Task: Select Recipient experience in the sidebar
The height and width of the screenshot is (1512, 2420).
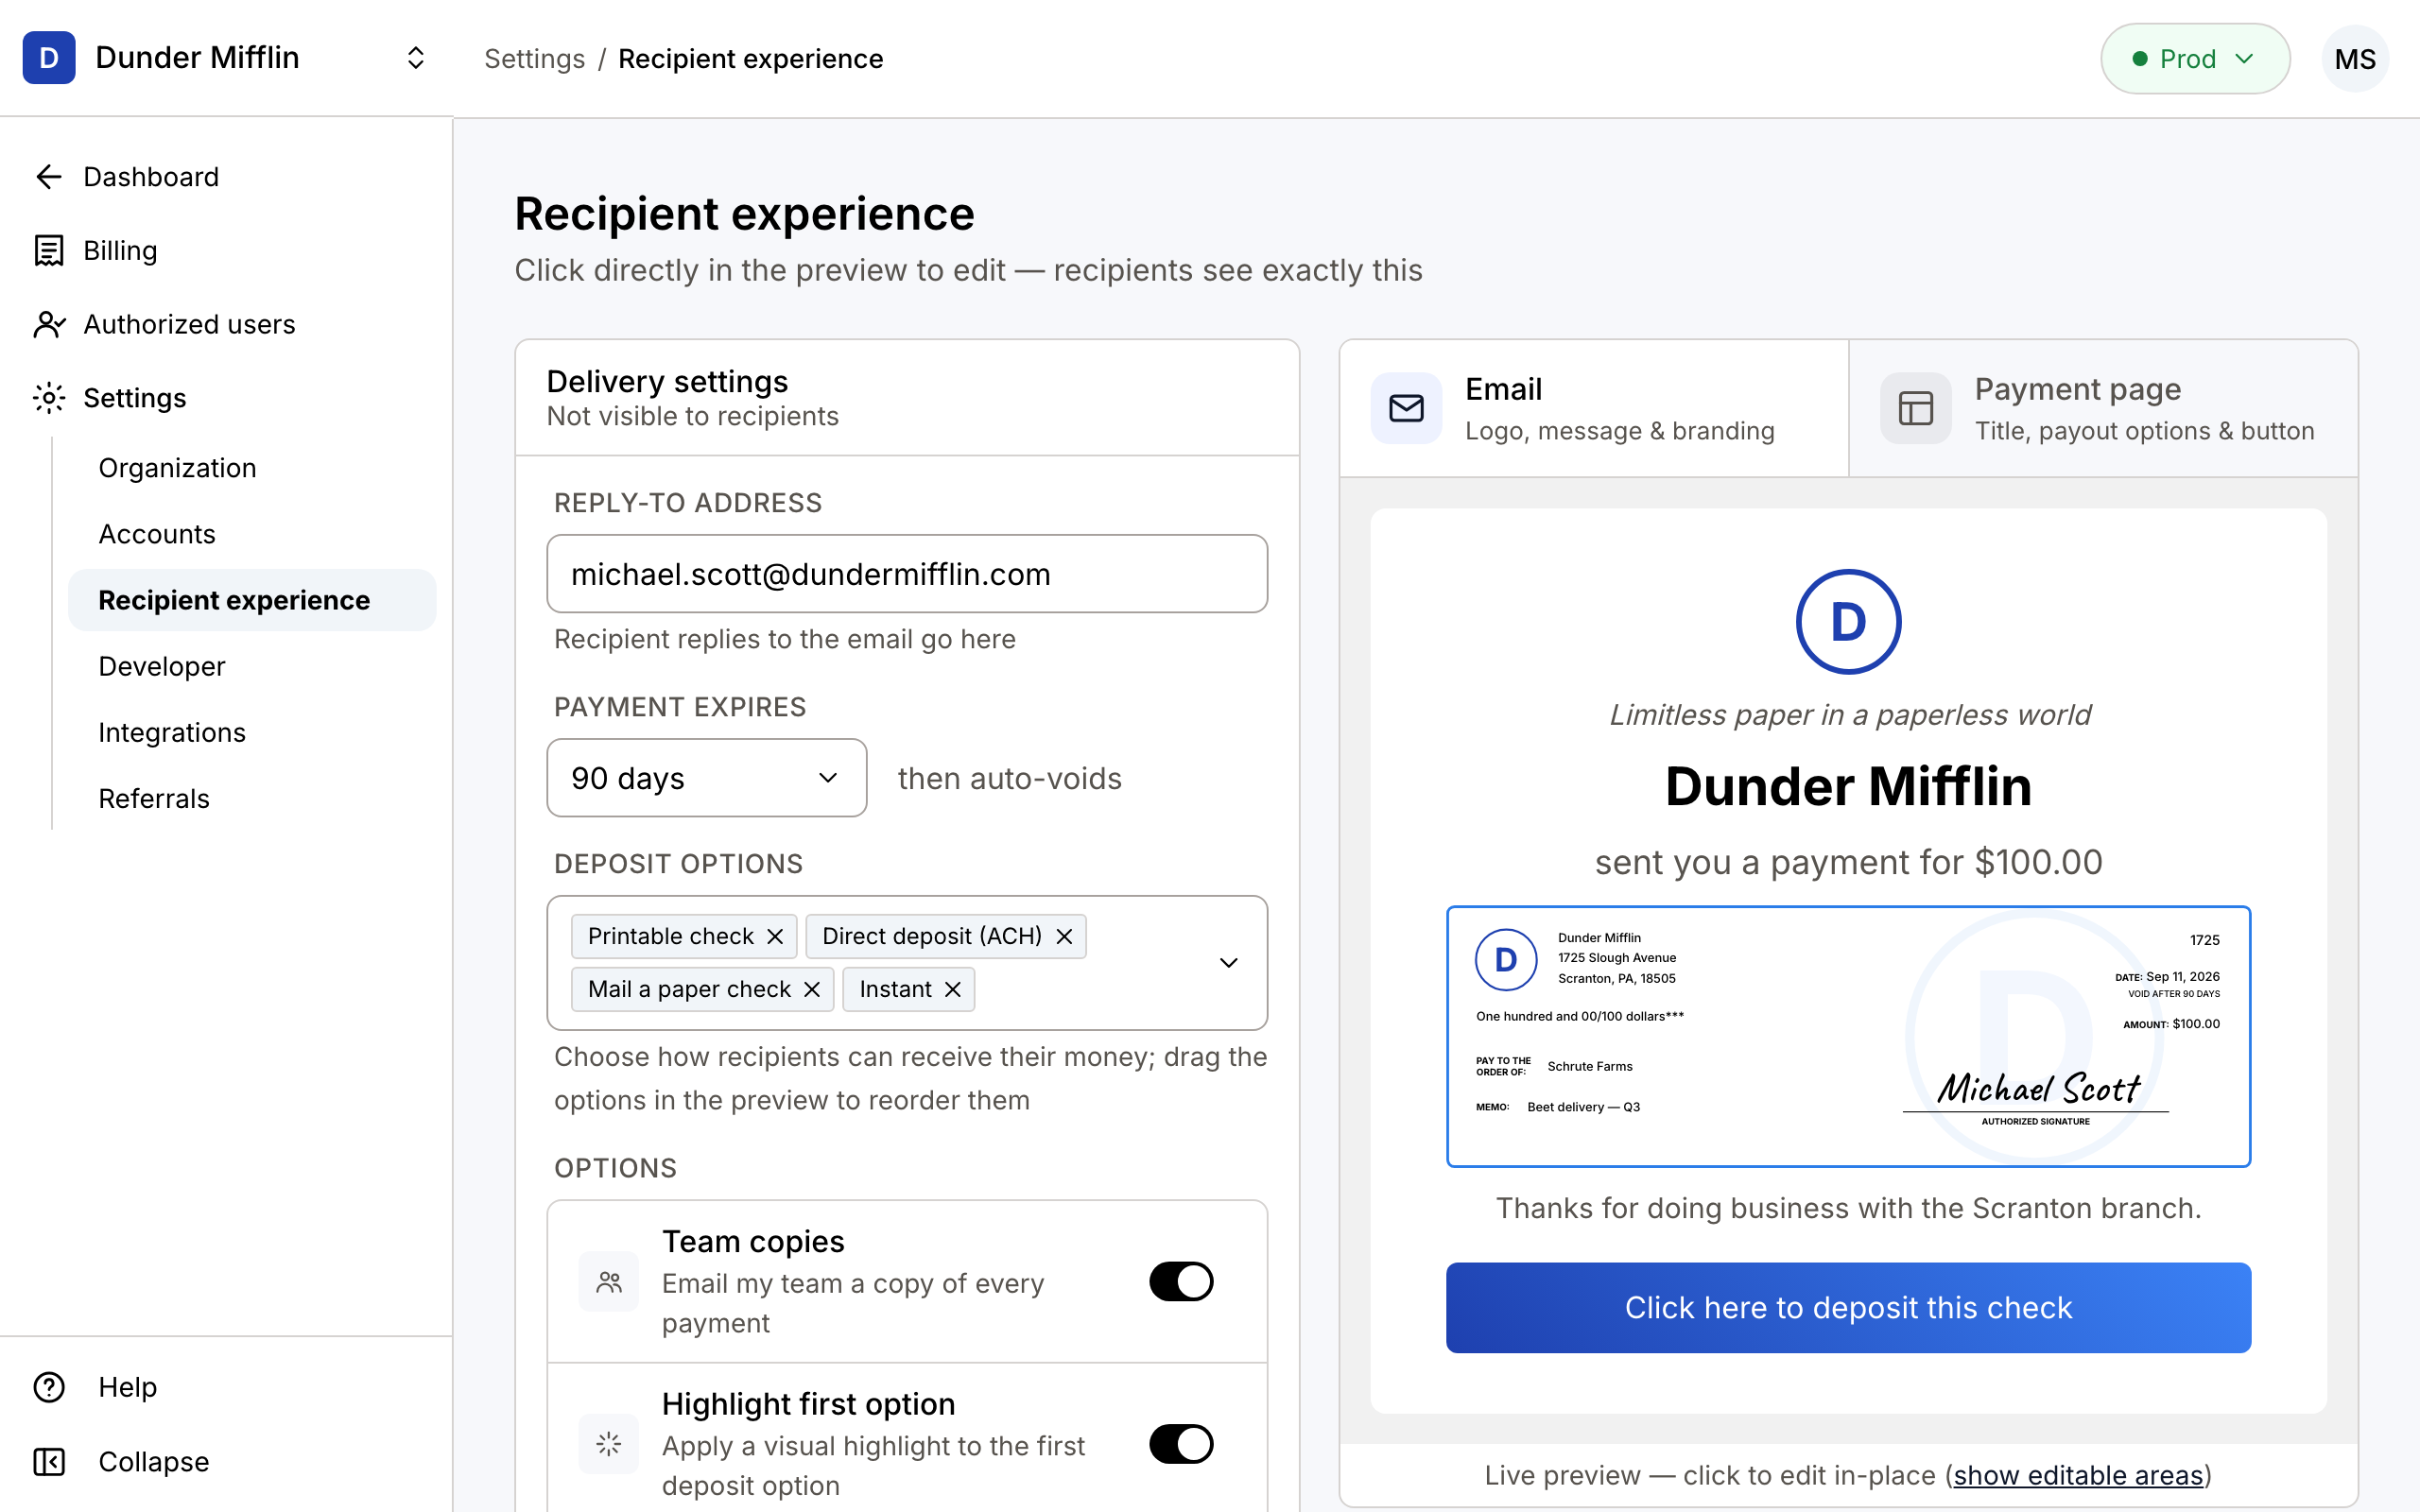Action: 252,600
